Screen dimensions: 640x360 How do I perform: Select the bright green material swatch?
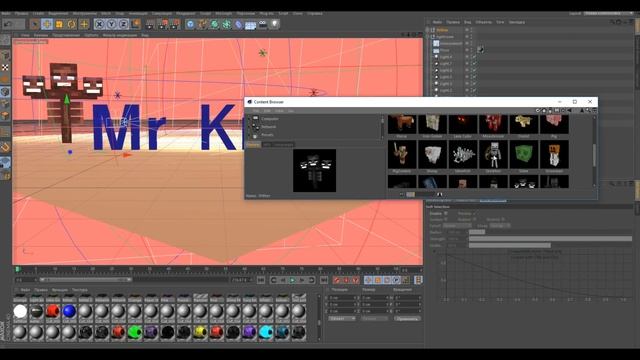134,333
